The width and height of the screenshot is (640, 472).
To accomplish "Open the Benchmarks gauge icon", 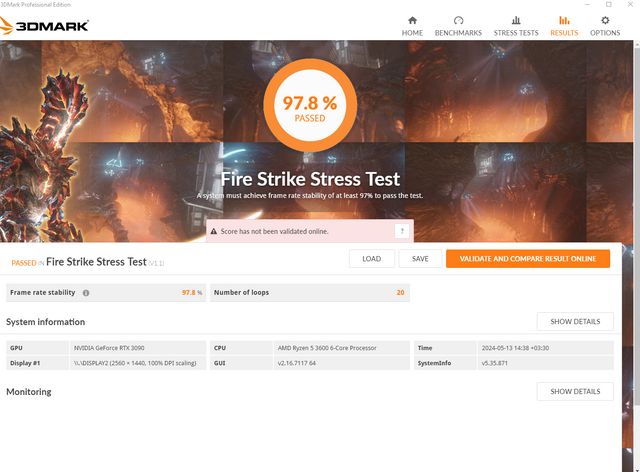I will coord(458,20).
